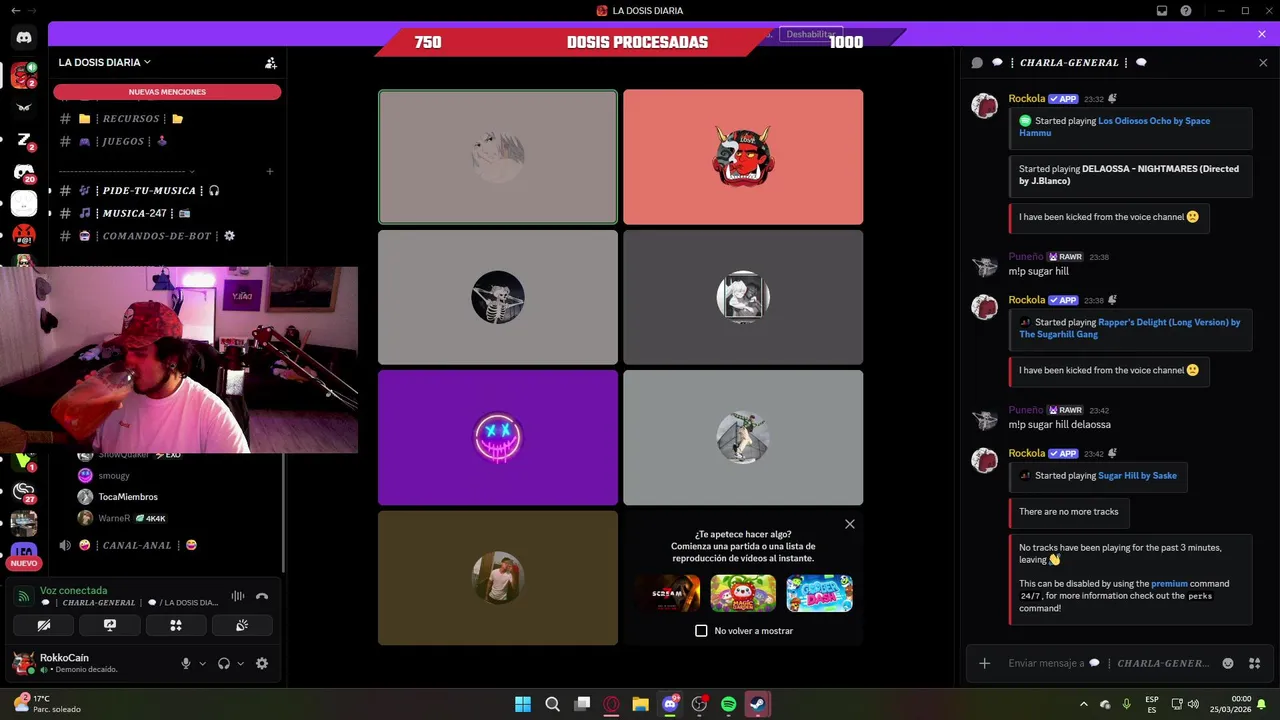This screenshot has height=720, width=1280.
Task: Open Windows taskbar search
Action: pos(552,704)
